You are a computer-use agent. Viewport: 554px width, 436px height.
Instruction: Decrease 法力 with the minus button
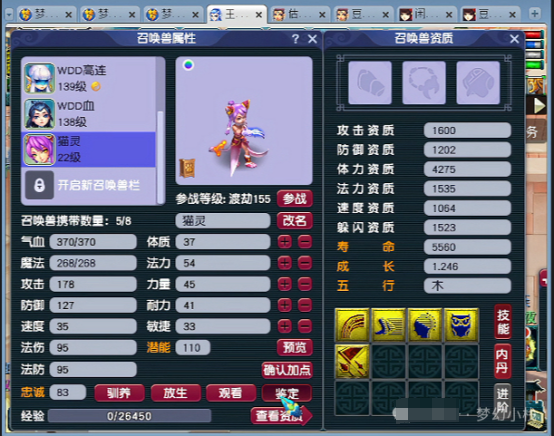[x=305, y=263]
